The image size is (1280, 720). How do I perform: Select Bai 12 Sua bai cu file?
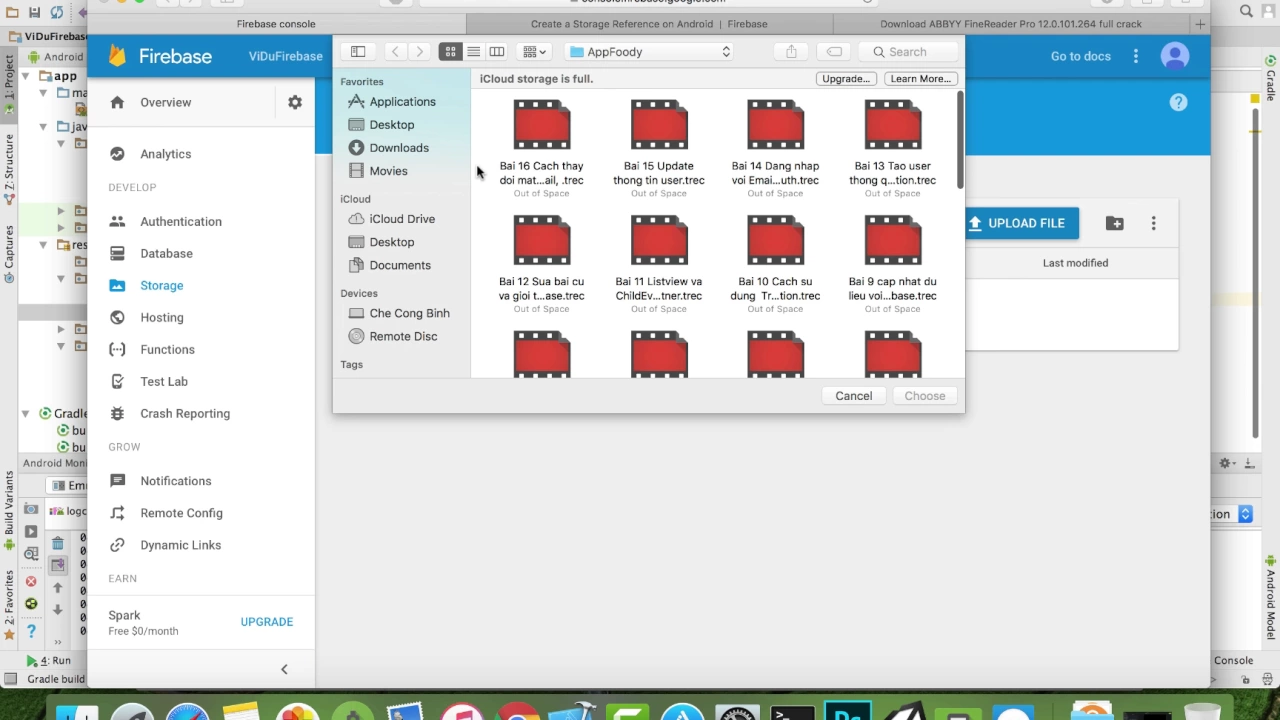point(541,263)
